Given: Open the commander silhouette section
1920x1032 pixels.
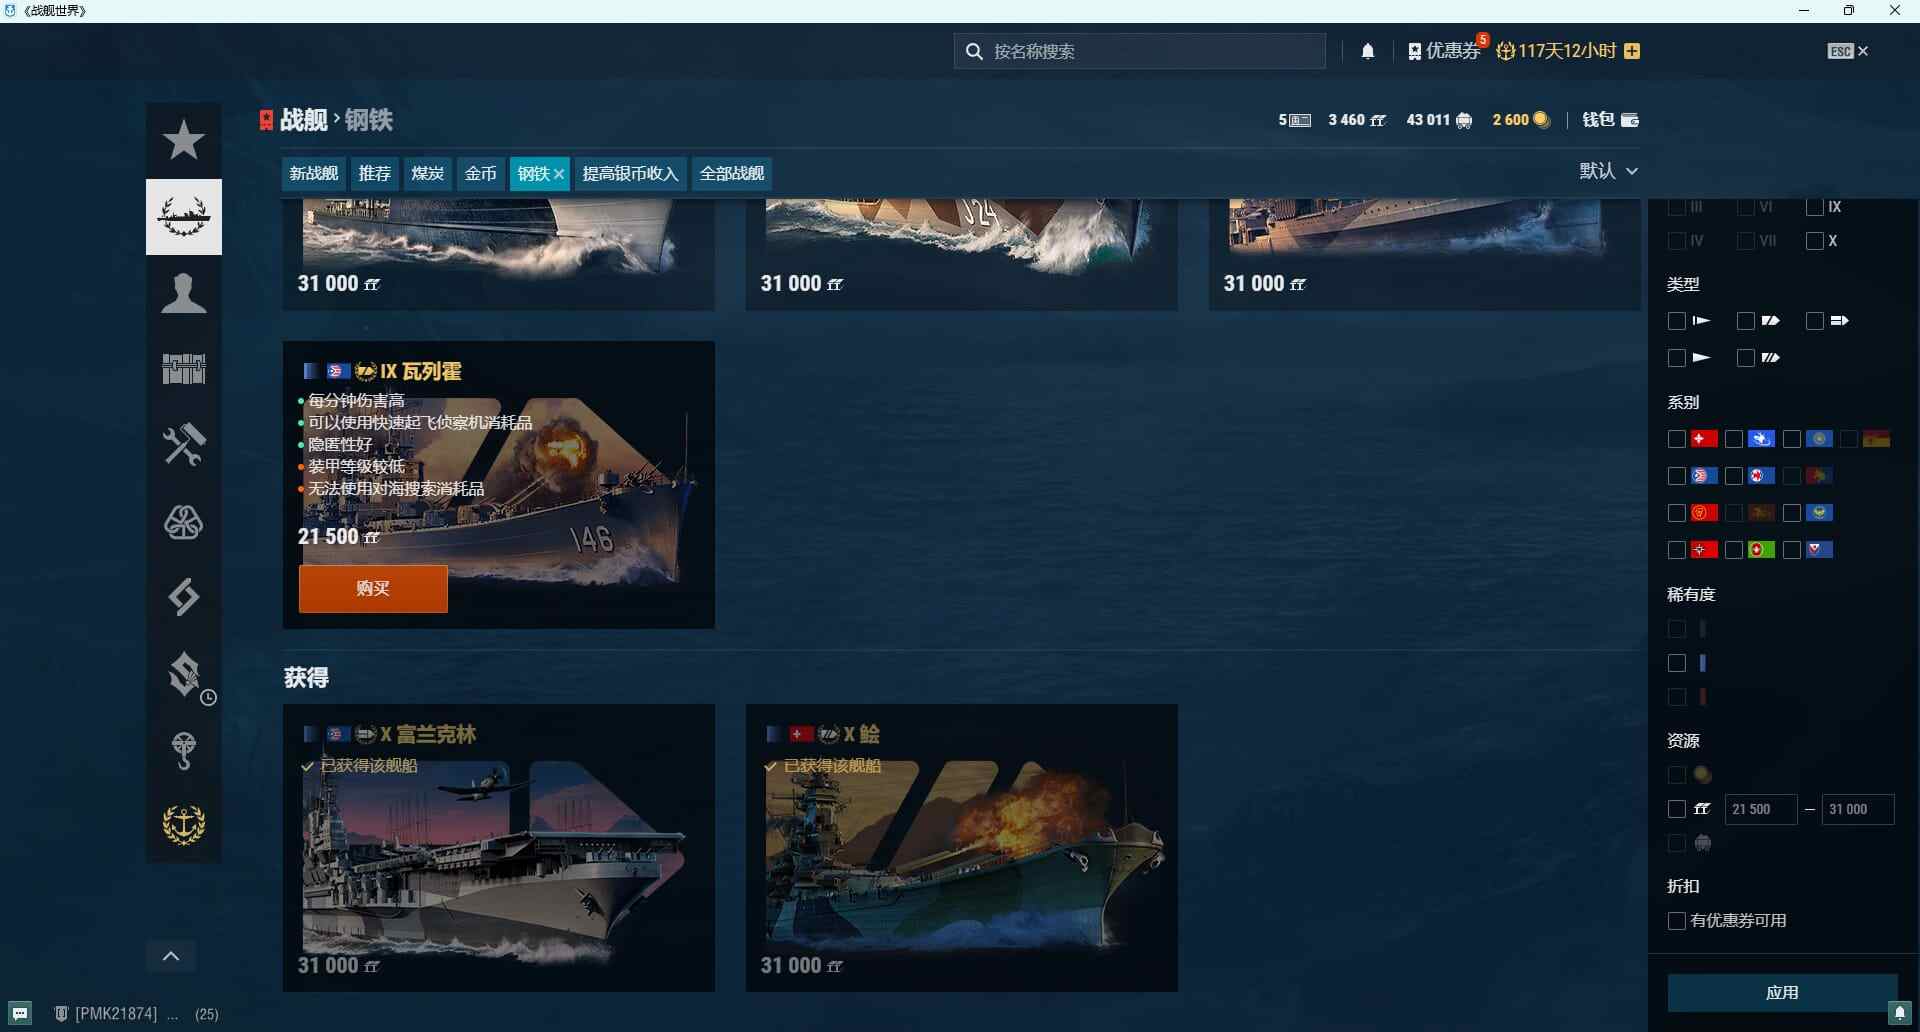Looking at the screenshot, I should pyautogui.click(x=184, y=293).
